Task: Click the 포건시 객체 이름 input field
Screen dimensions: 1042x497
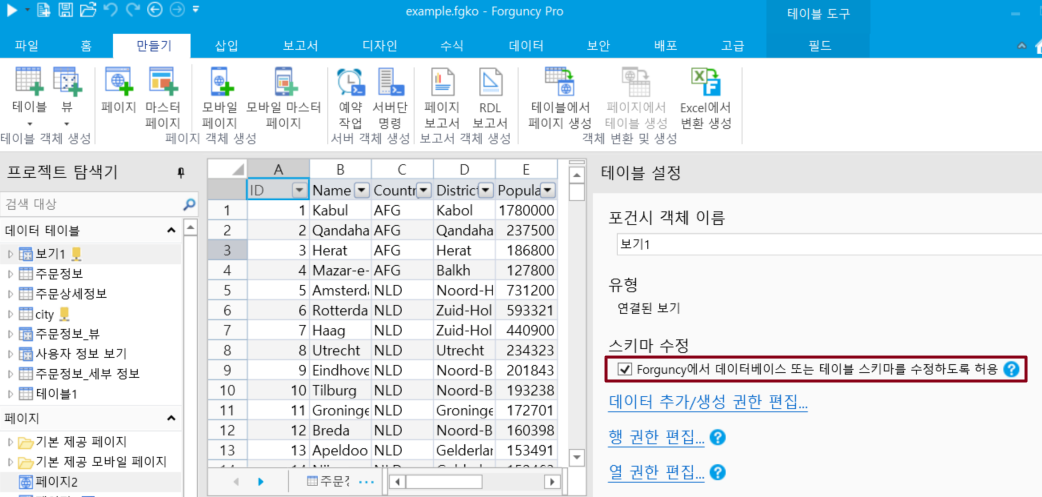Action: coord(828,243)
